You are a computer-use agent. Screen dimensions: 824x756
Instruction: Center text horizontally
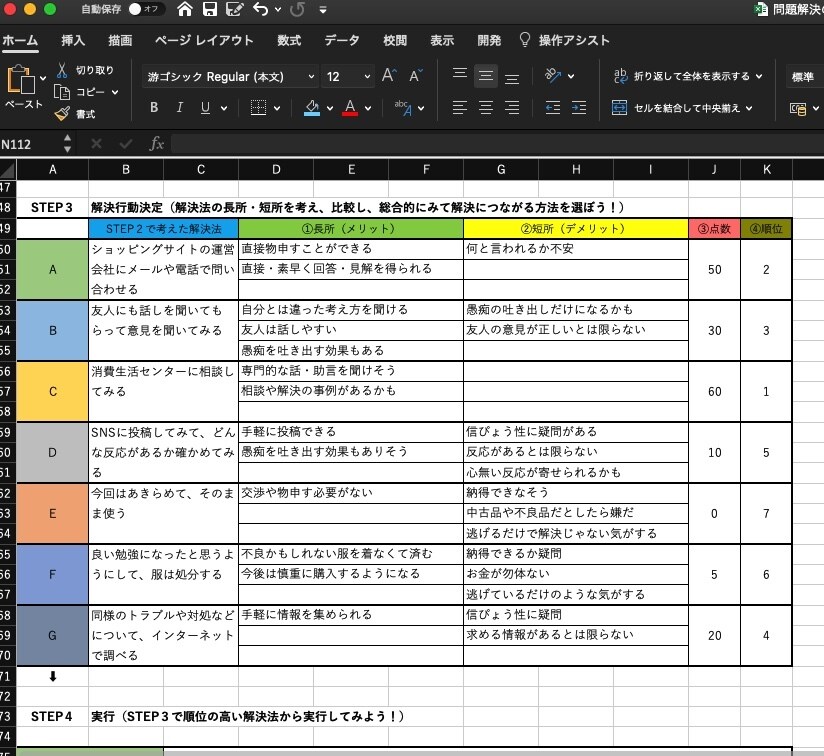486,108
